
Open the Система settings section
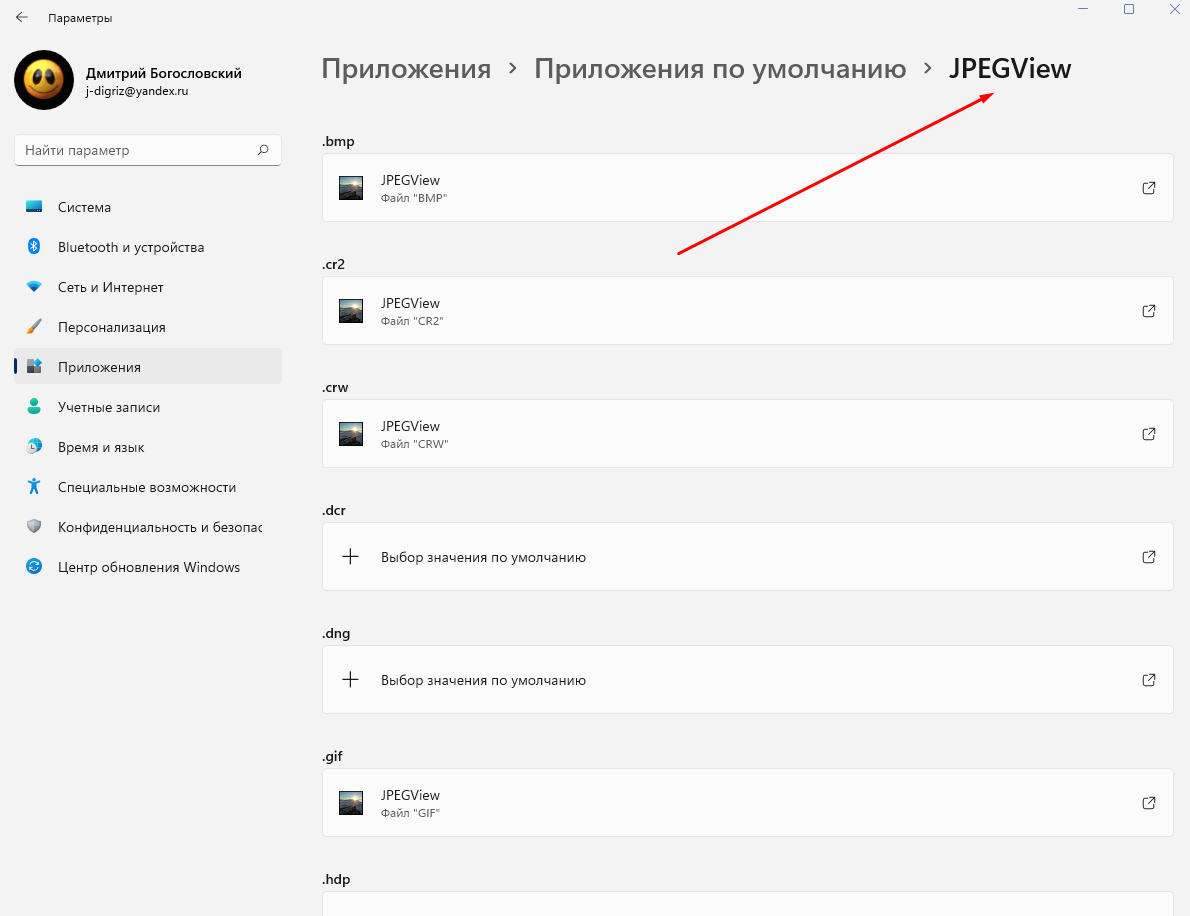pos(84,207)
